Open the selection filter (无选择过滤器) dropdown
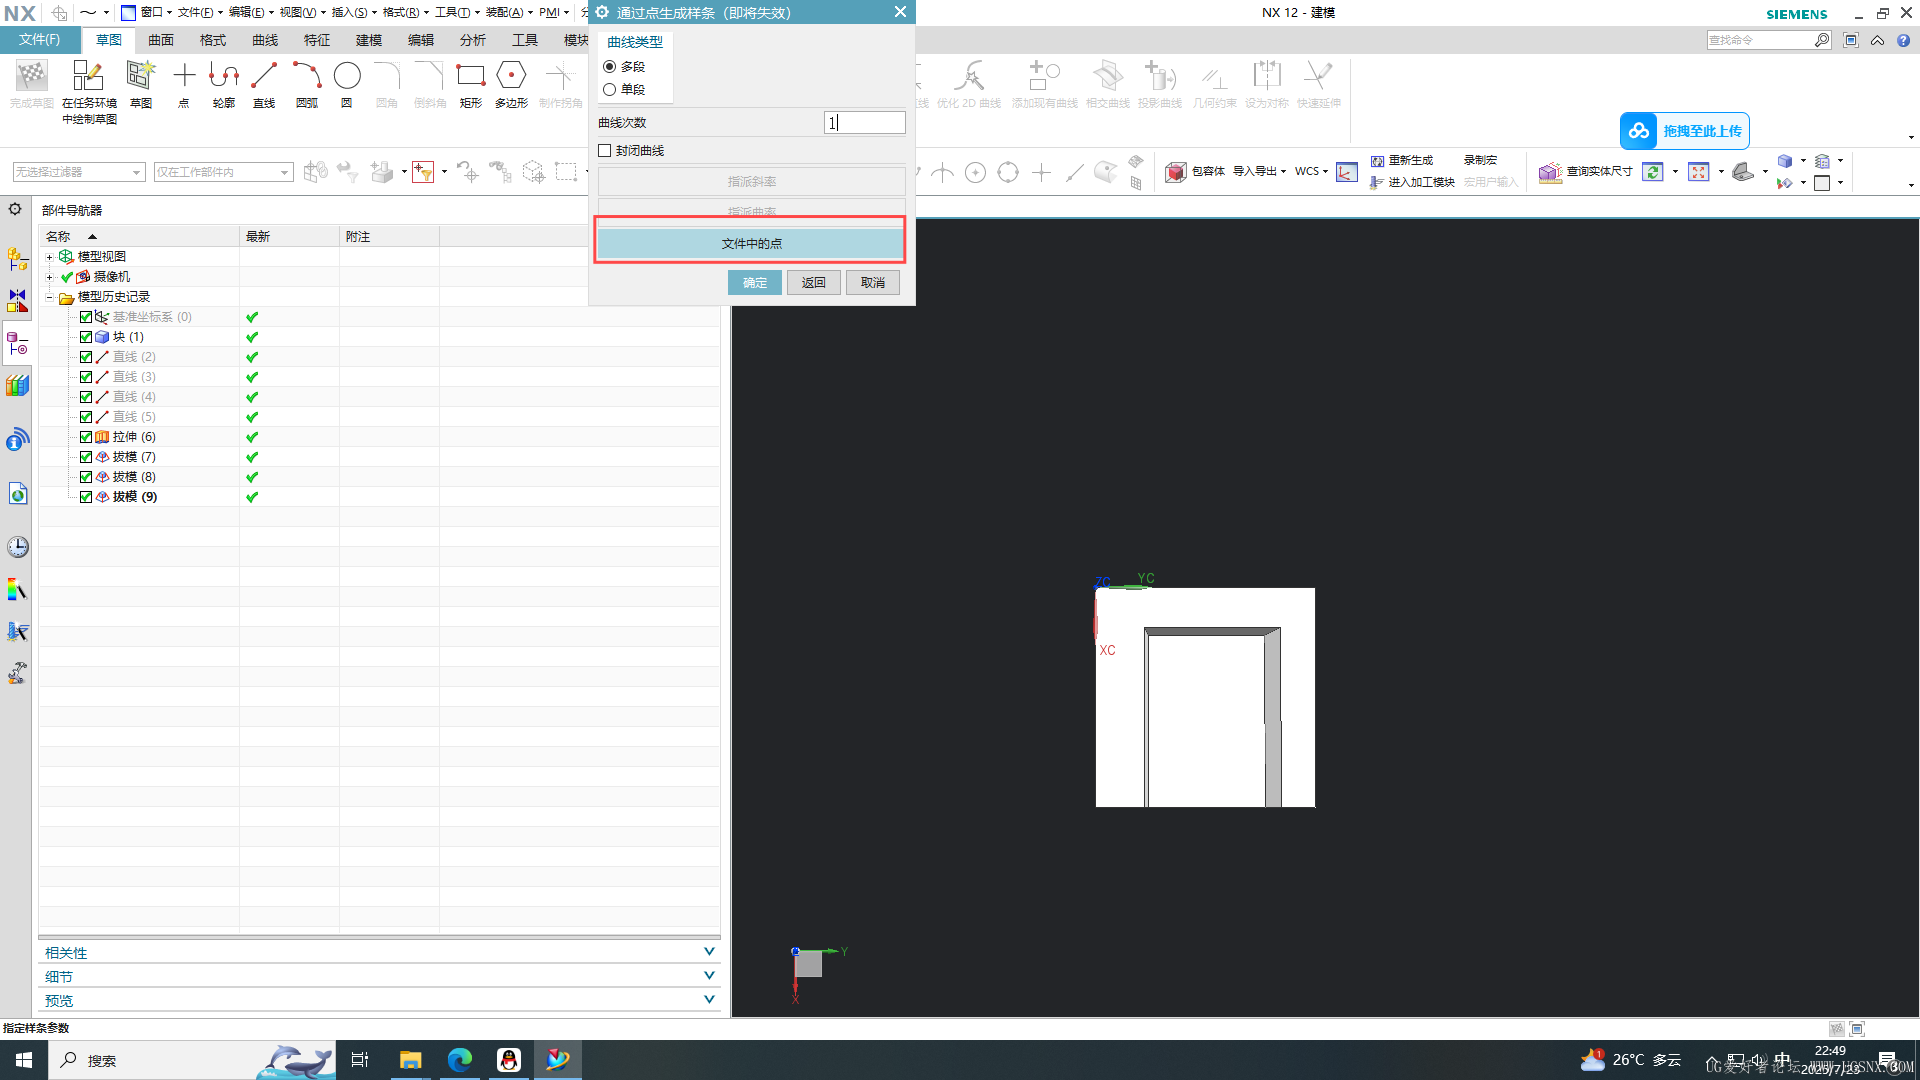The image size is (1920, 1080). point(79,173)
